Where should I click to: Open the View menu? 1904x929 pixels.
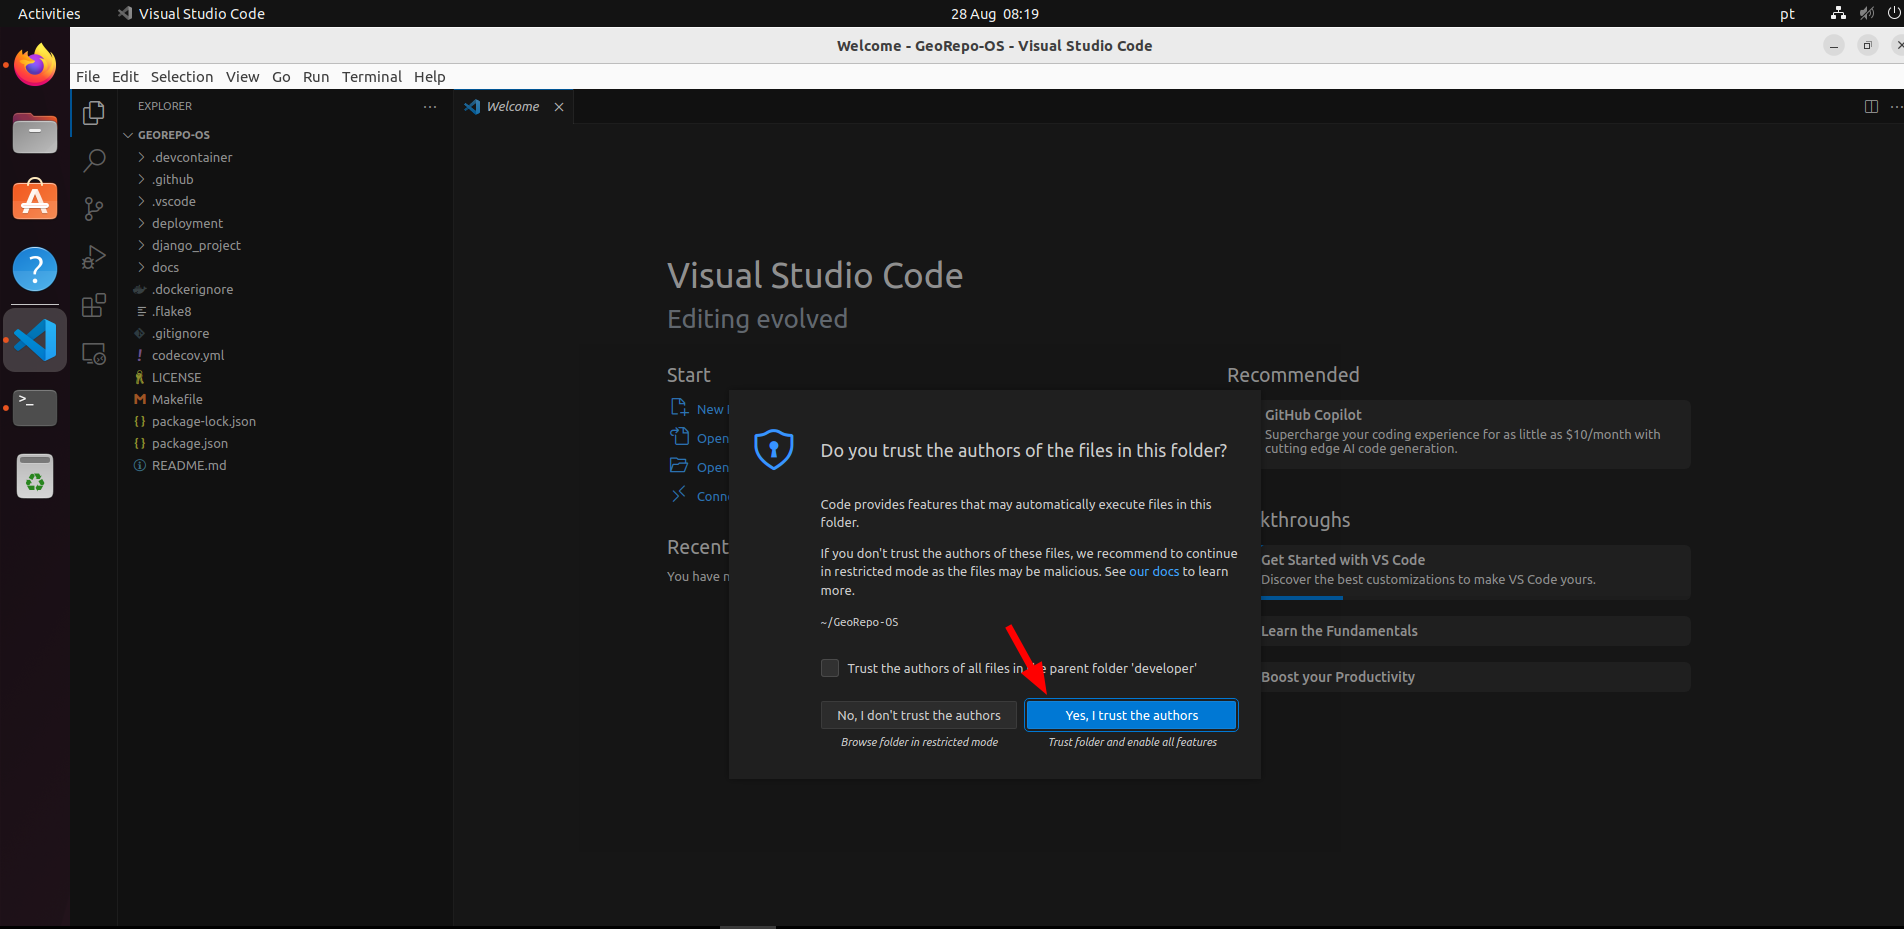[243, 77]
